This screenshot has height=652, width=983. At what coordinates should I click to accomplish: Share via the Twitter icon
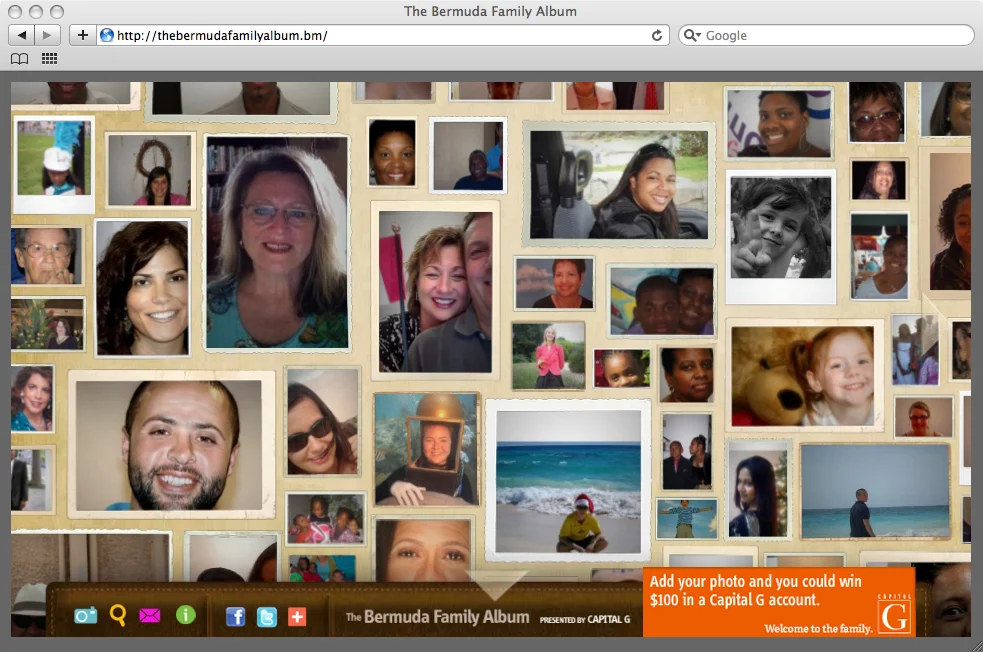(x=266, y=617)
